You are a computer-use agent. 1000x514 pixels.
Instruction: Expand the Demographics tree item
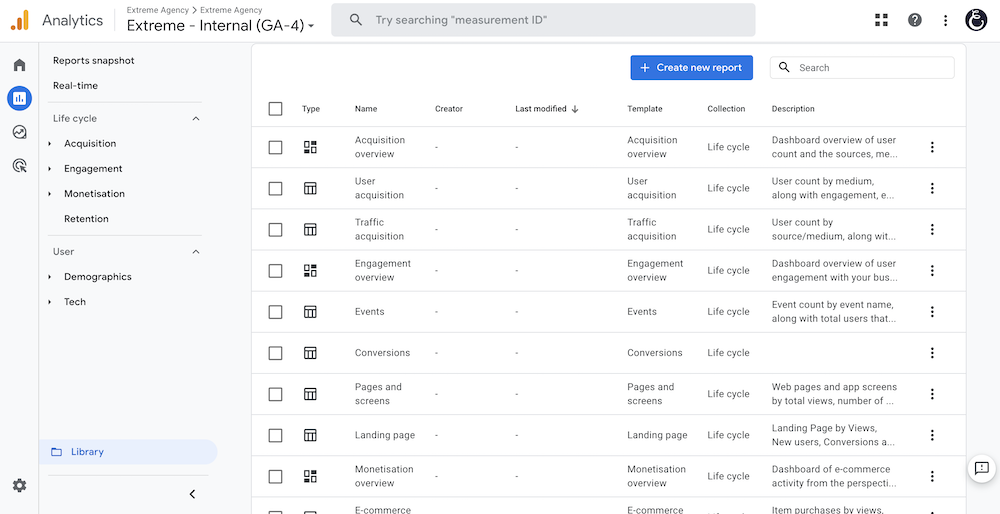(x=50, y=277)
